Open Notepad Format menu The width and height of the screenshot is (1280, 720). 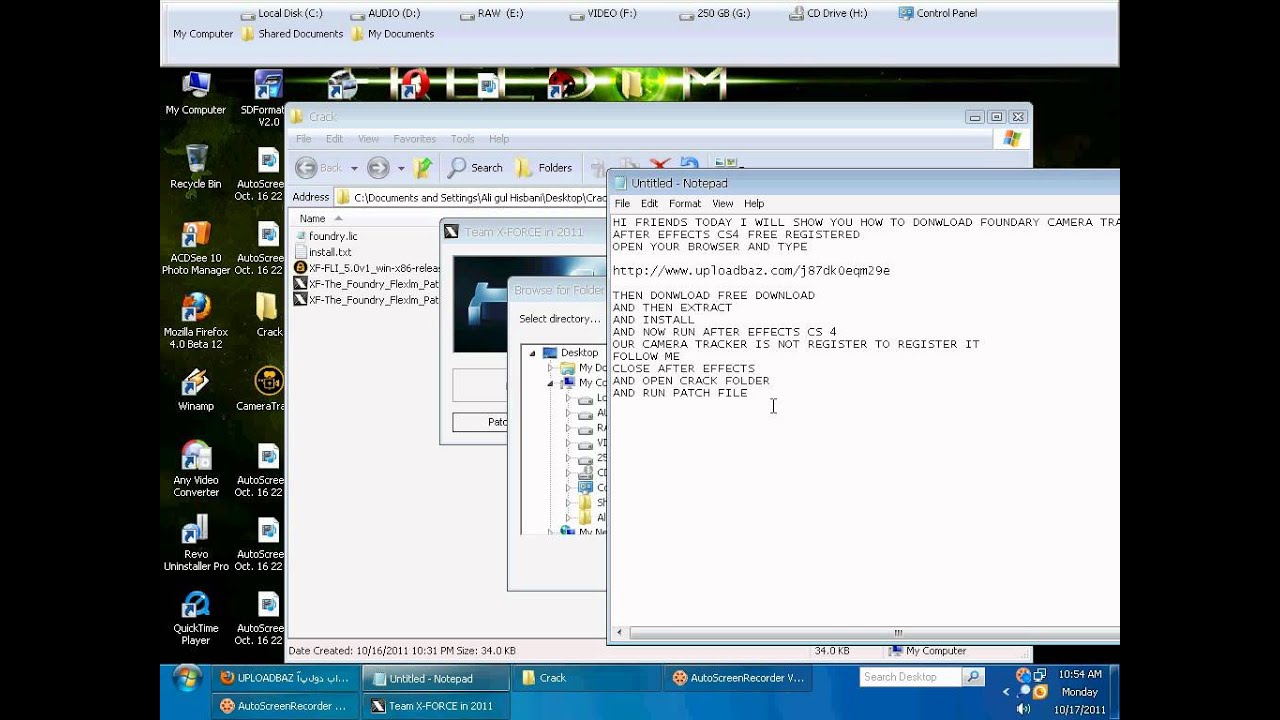685,204
